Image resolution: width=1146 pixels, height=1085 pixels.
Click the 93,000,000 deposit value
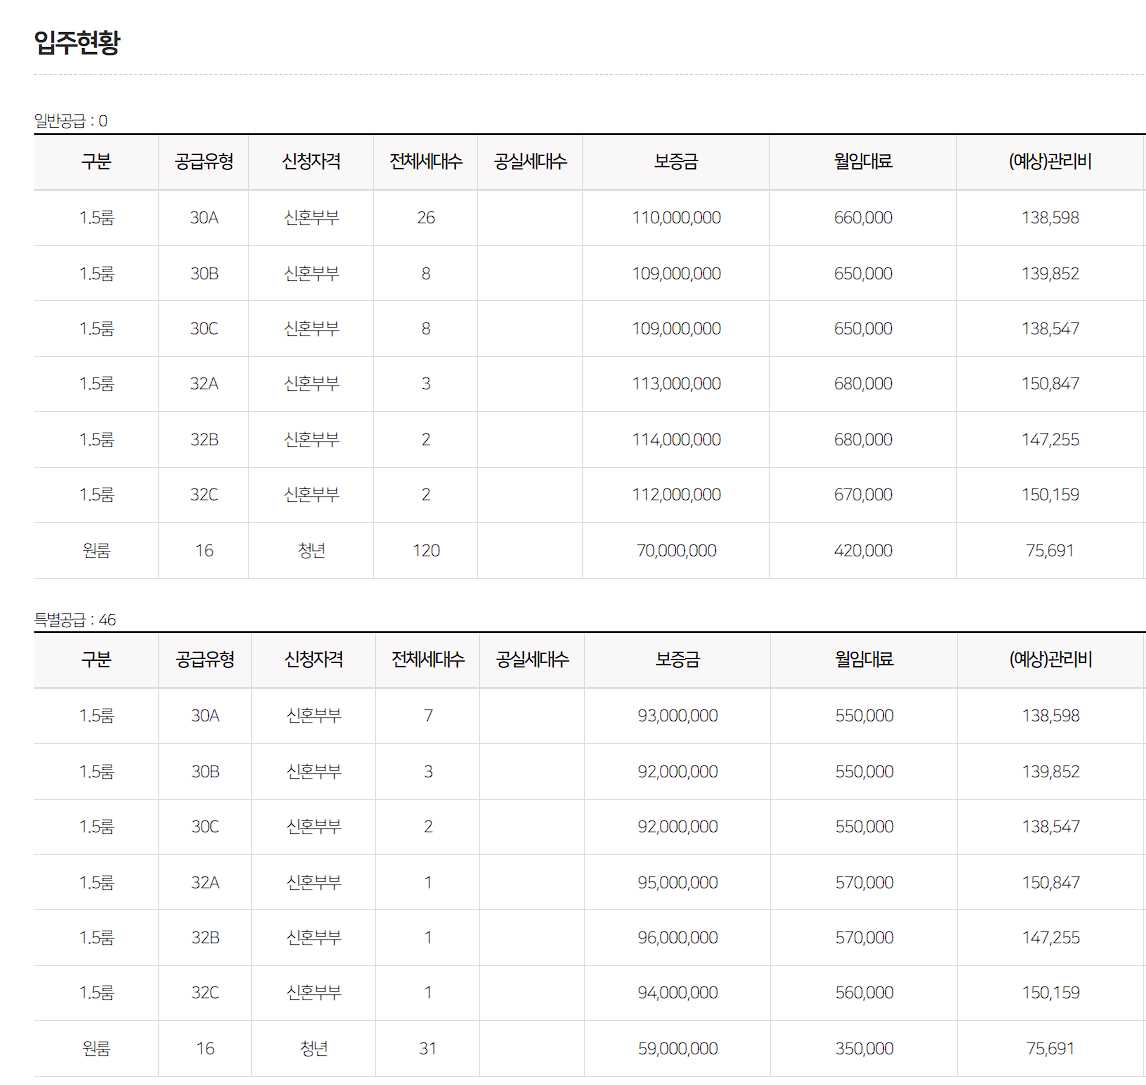click(678, 715)
